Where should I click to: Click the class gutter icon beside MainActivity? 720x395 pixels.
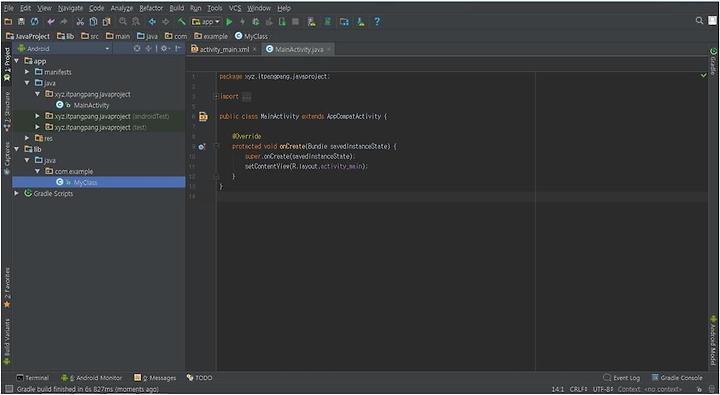(x=203, y=117)
